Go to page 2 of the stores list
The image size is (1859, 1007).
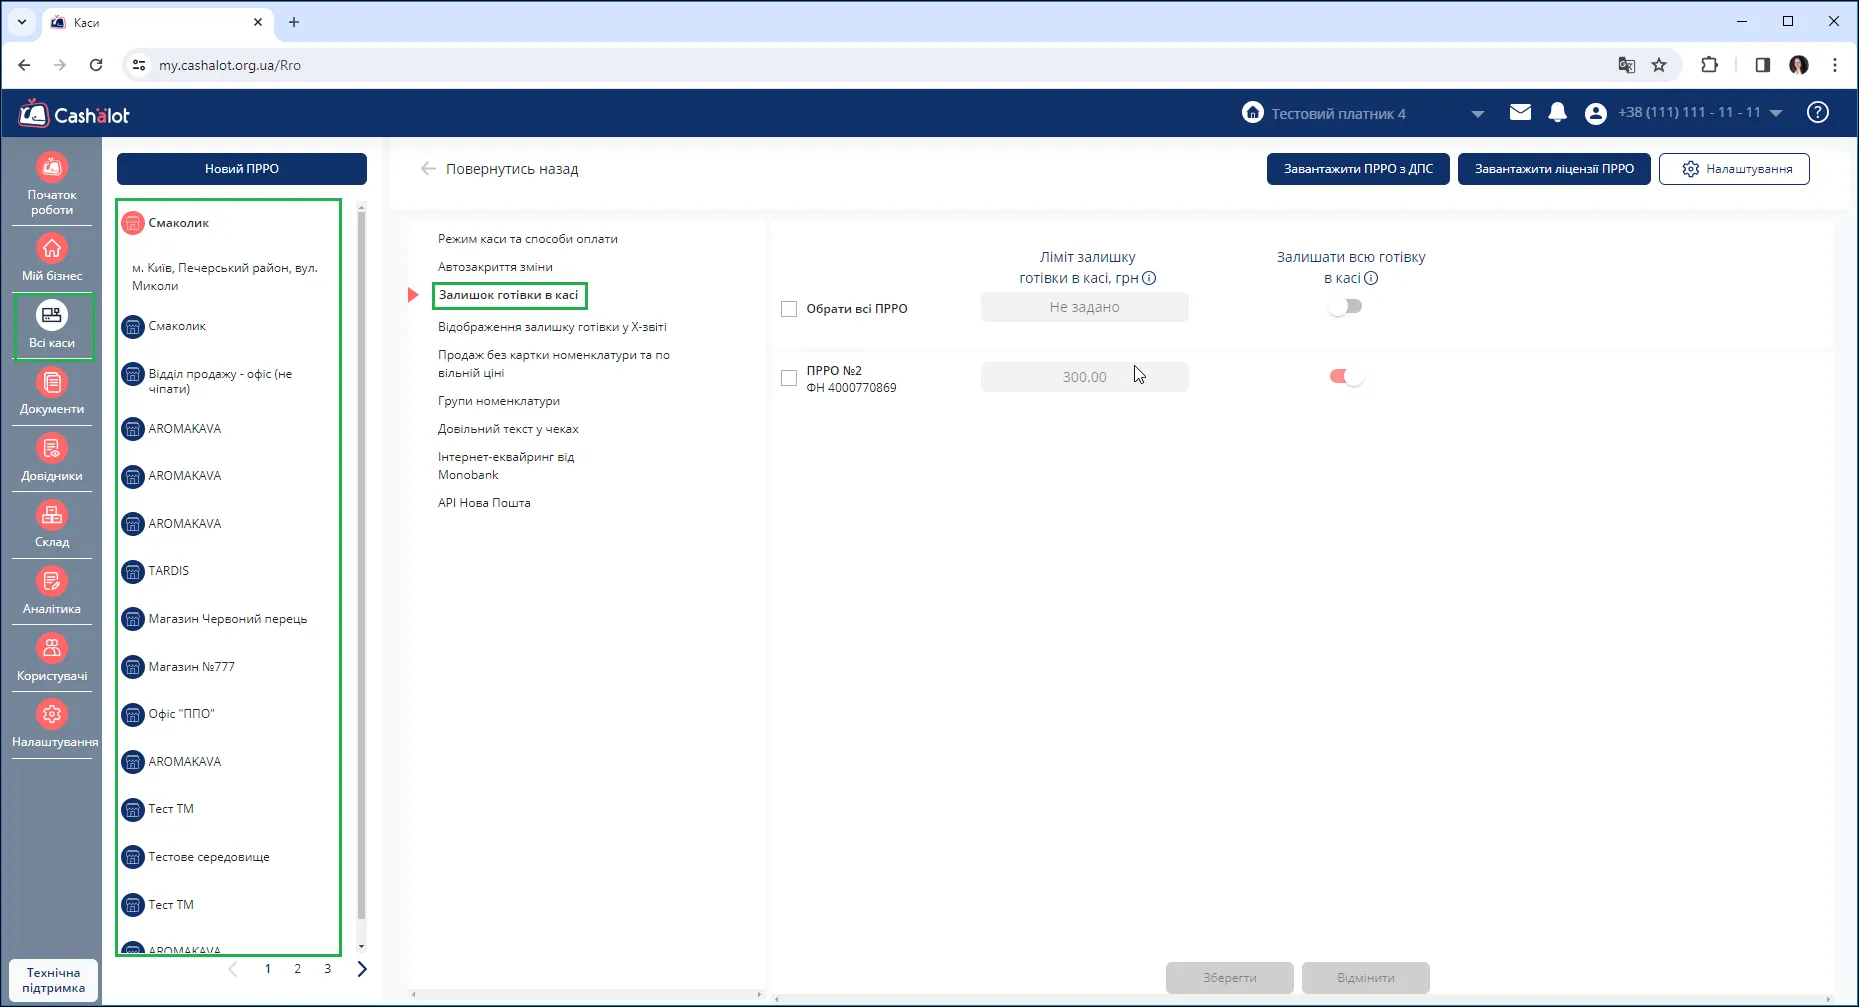[x=297, y=969]
